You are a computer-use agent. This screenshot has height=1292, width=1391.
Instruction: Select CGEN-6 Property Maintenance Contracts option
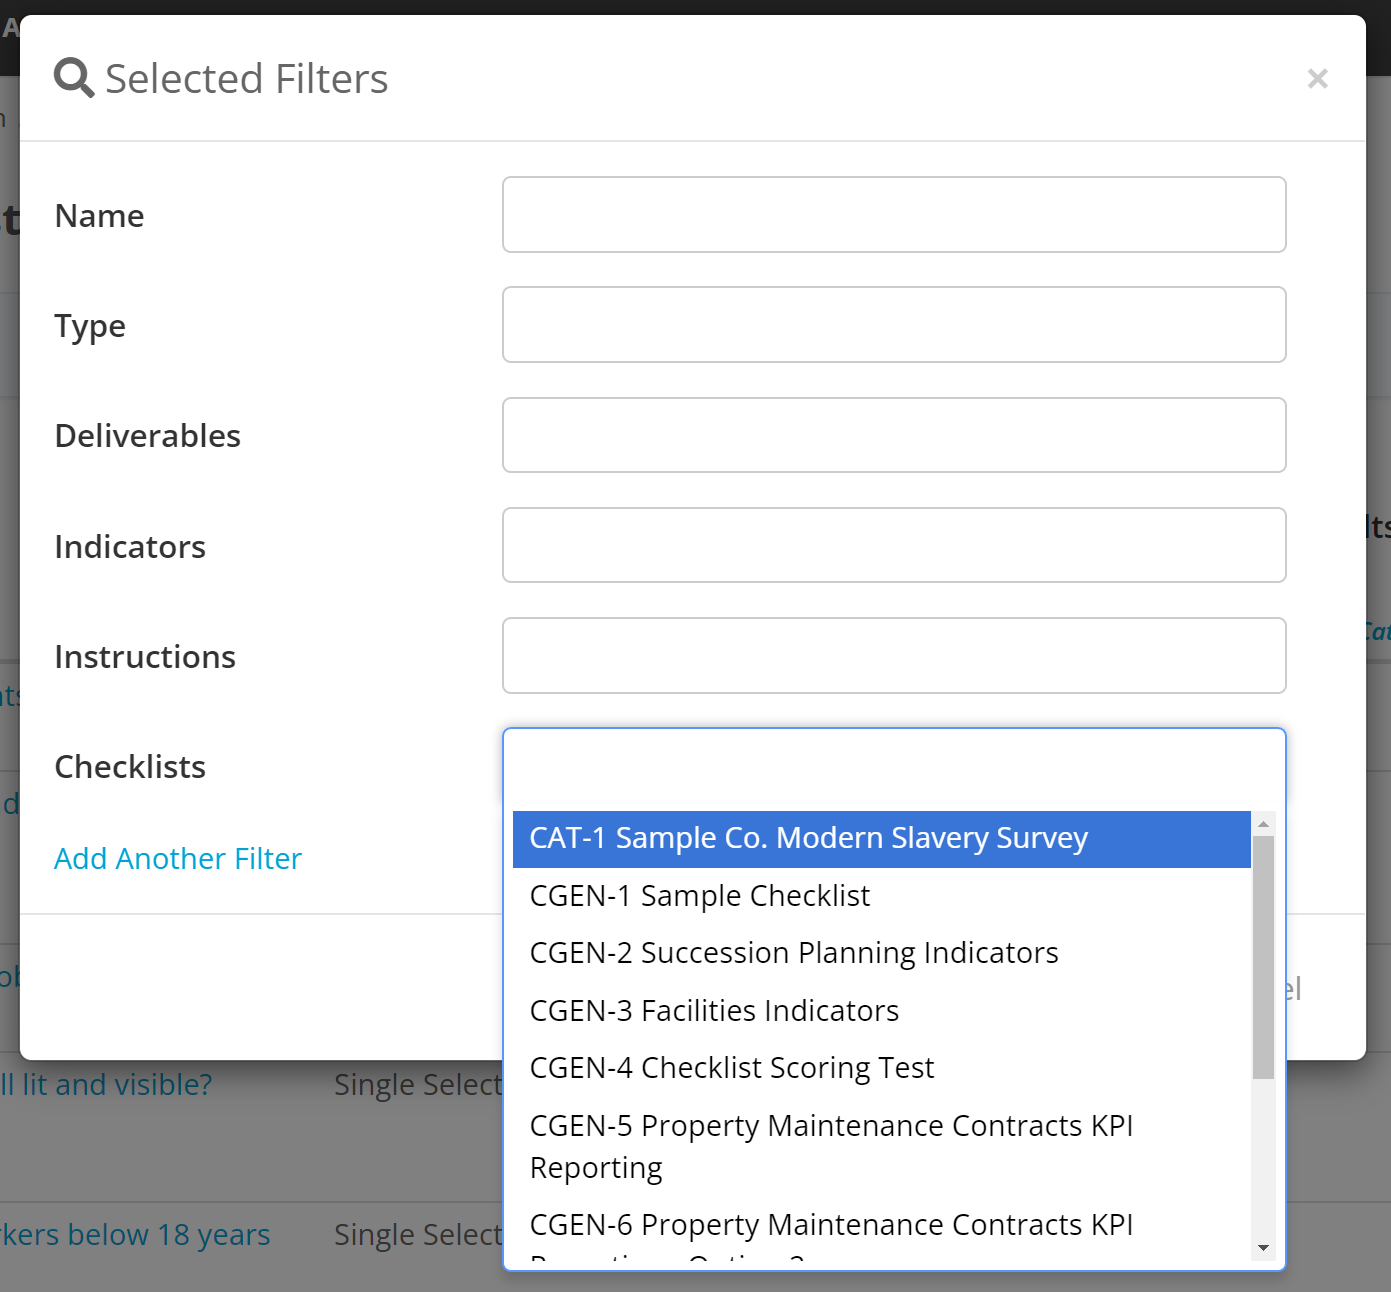coord(831,1224)
